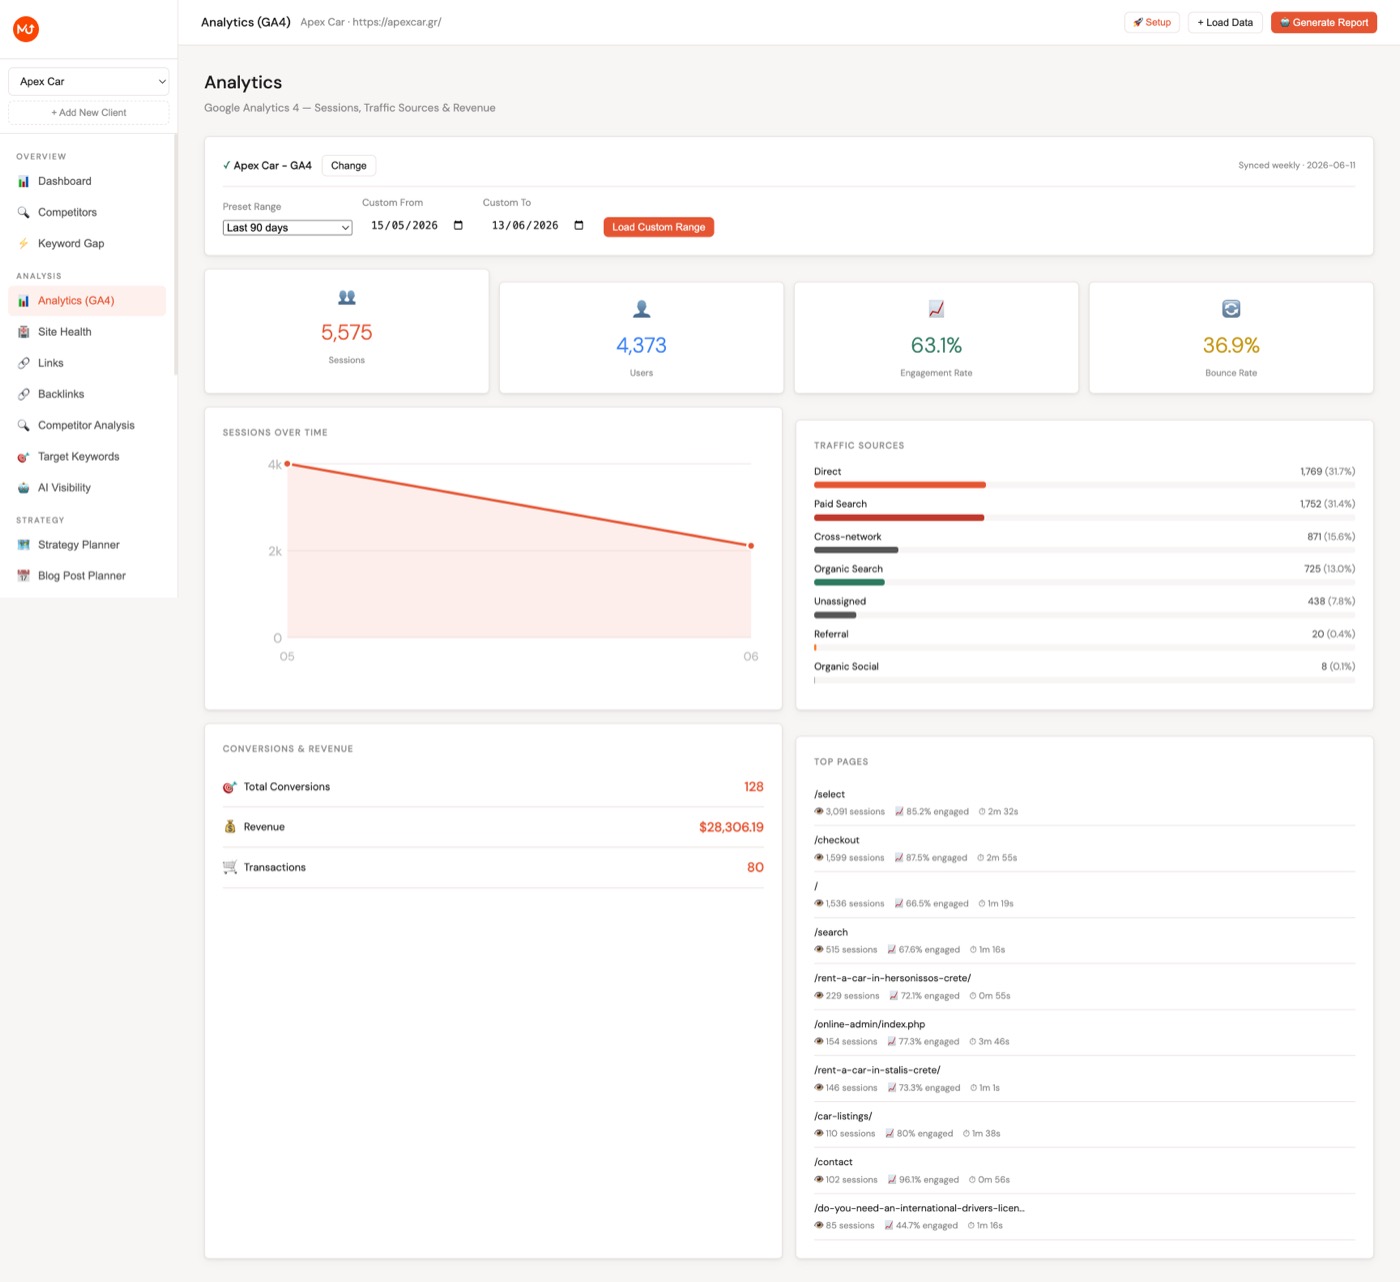
Task: Click the chart's ending data point
Action: tap(751, 546)
